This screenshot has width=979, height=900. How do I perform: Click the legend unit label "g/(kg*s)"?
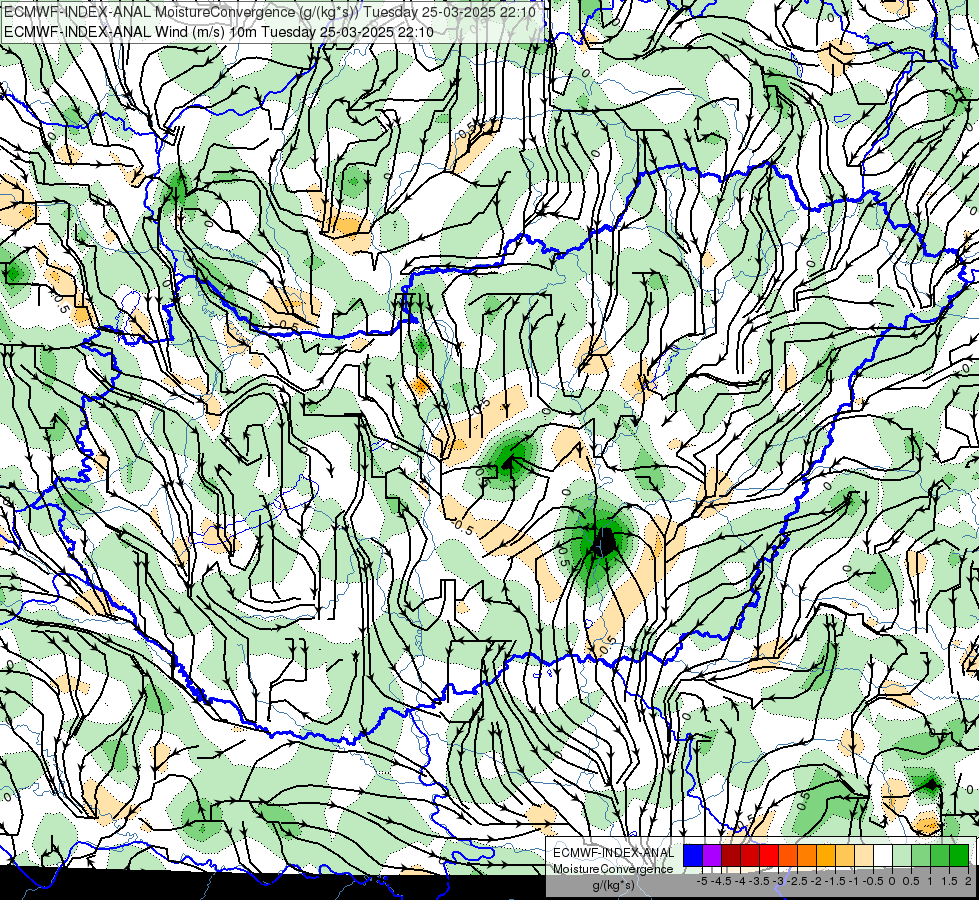(613, 885)
